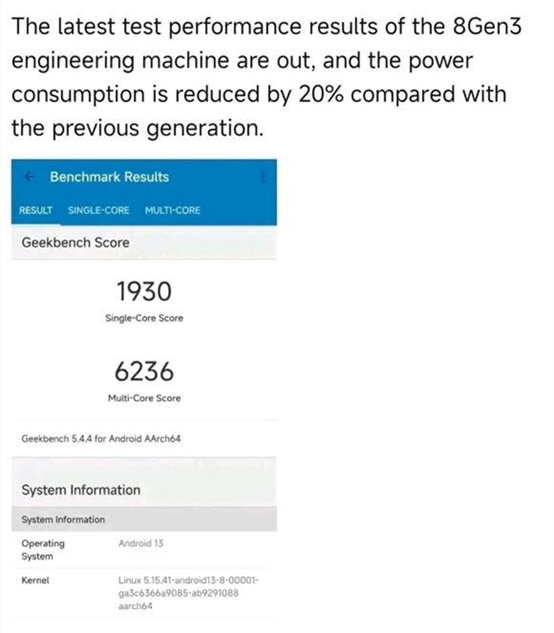Click the Benchmark Results title

(x=109, y=177)
